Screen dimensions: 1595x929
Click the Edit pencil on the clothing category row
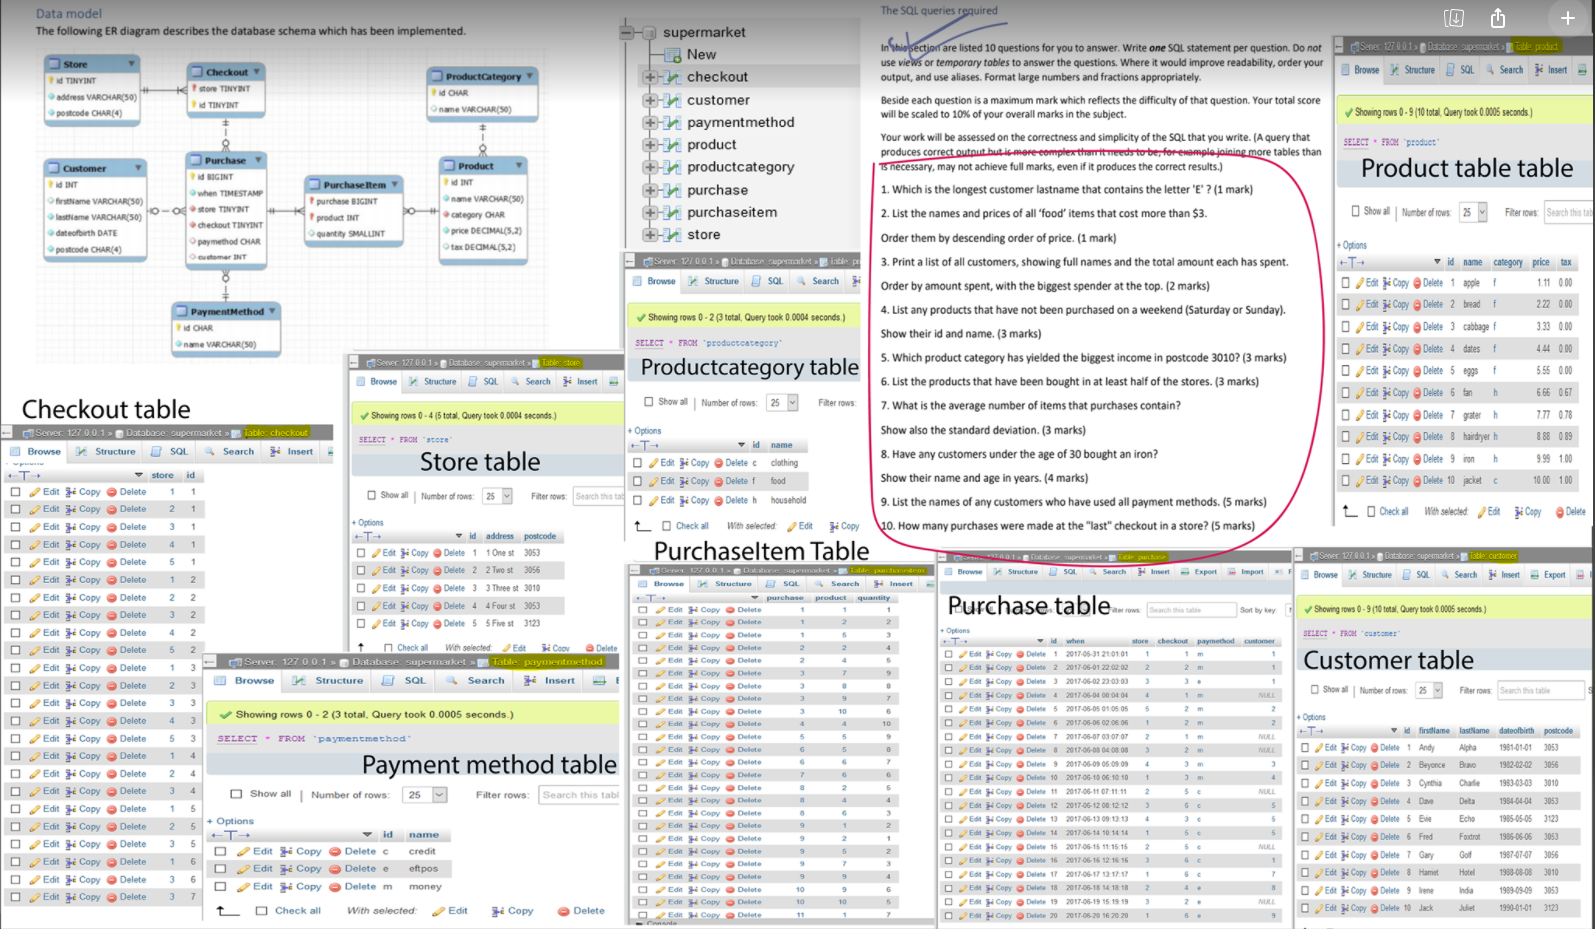tap(653, 463)
